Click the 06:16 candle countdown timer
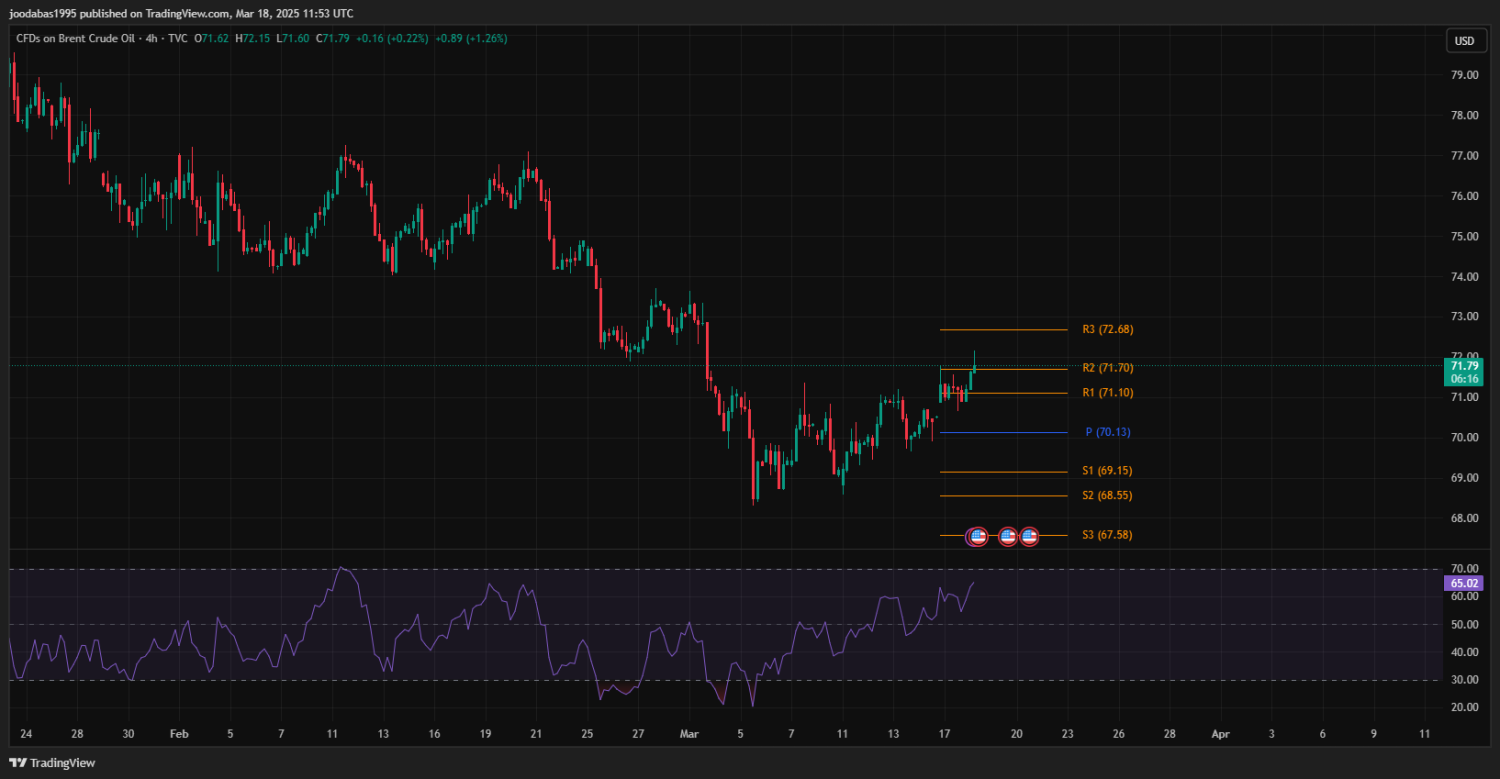This screenshot has width=1500, height=779. pos(1464,379)
